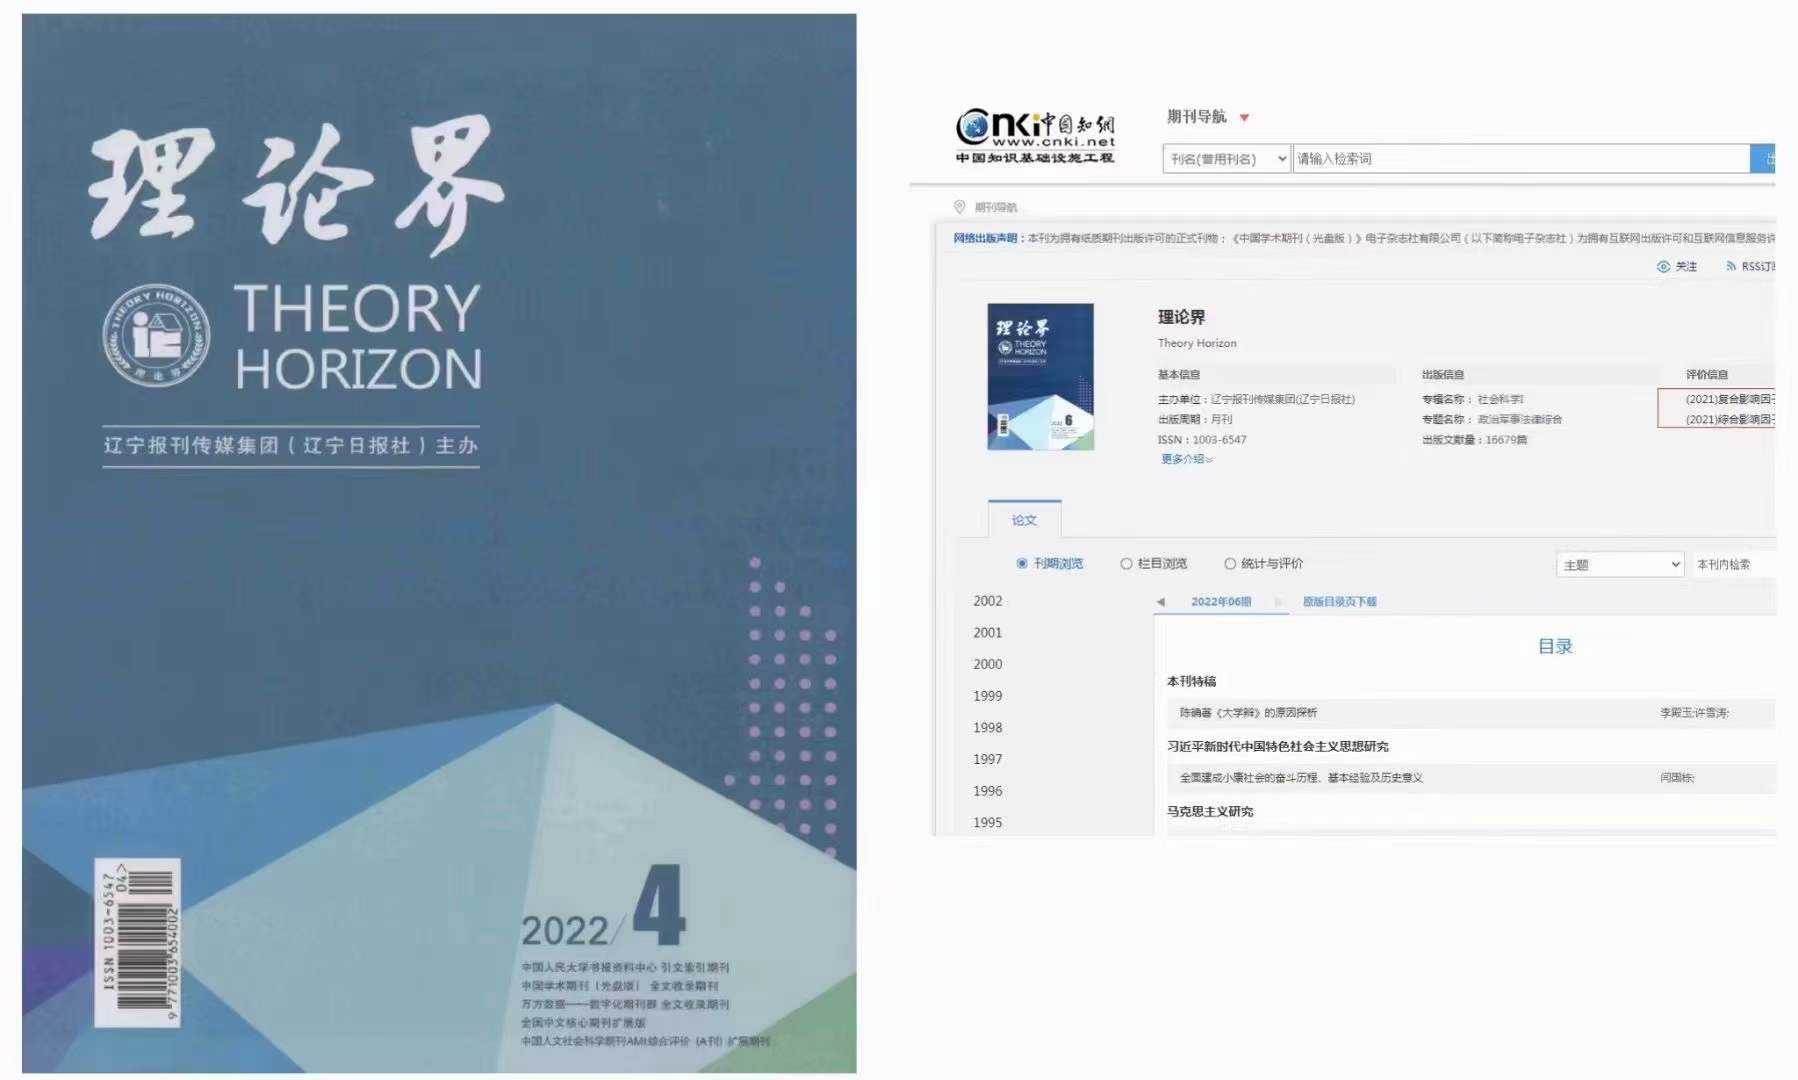Image resolution: width=1798 pixels, height=1080 pixels.
Task: Click the location pin breadcrumb icon
Action: point(959,207)
